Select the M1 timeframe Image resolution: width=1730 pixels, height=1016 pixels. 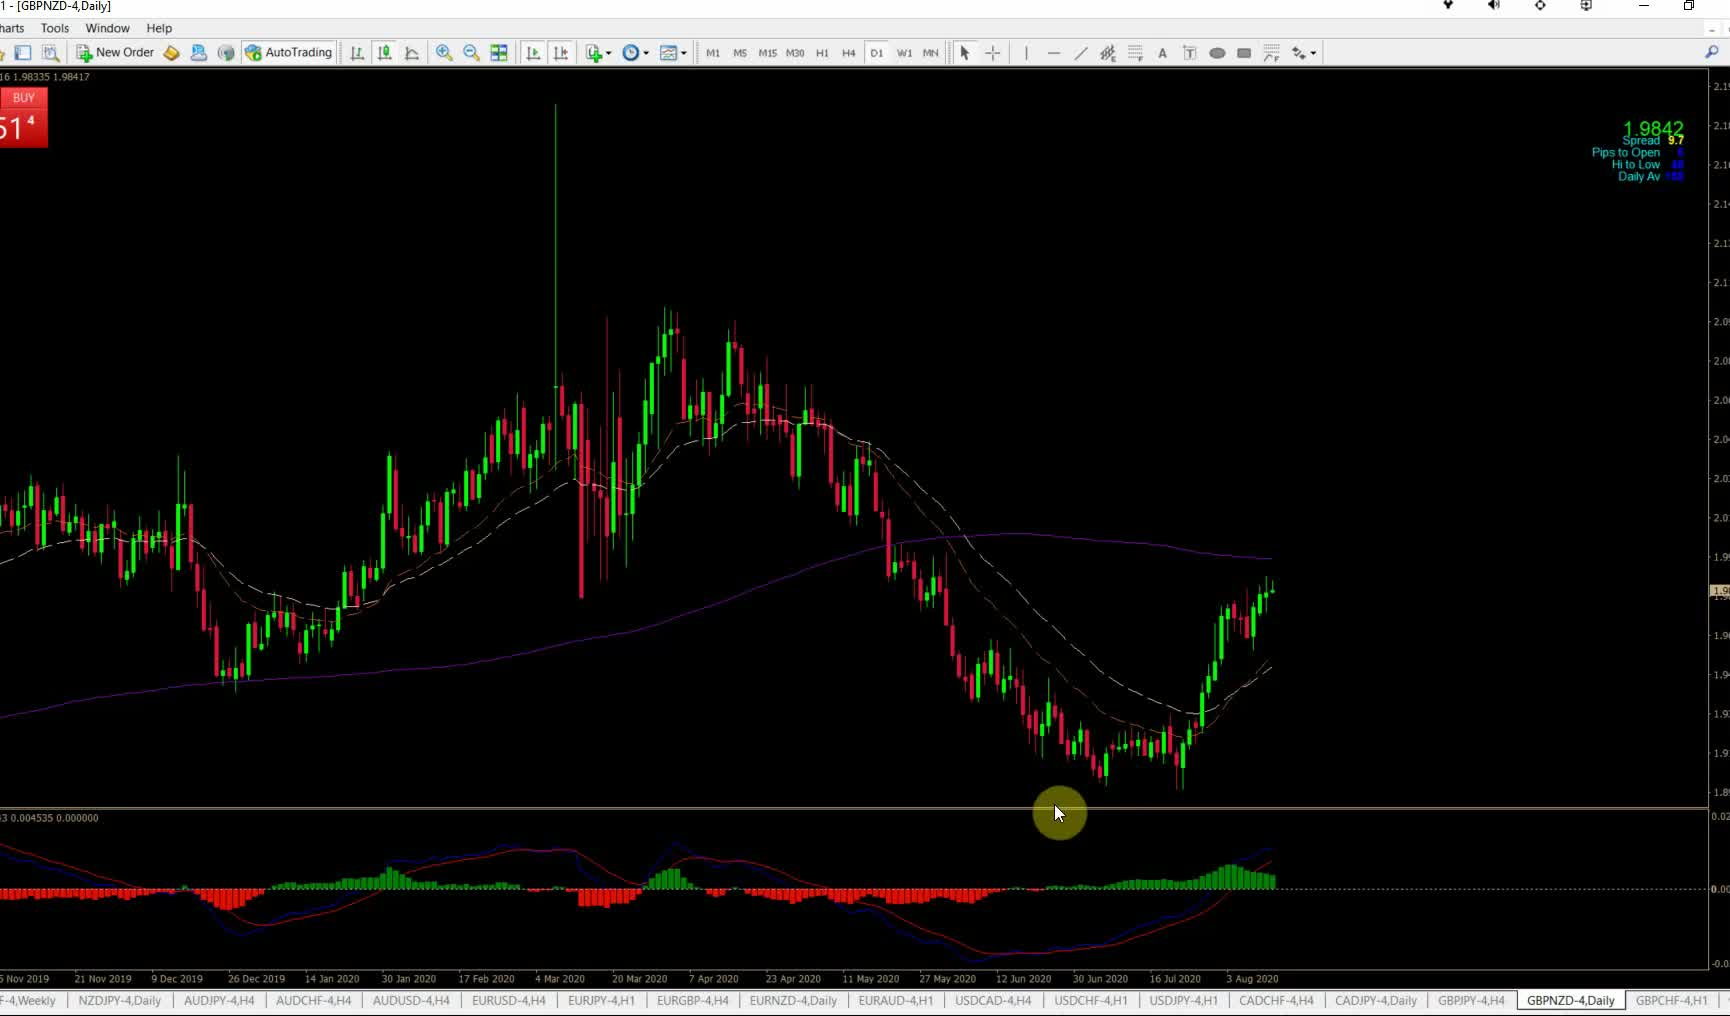[713, 53]
